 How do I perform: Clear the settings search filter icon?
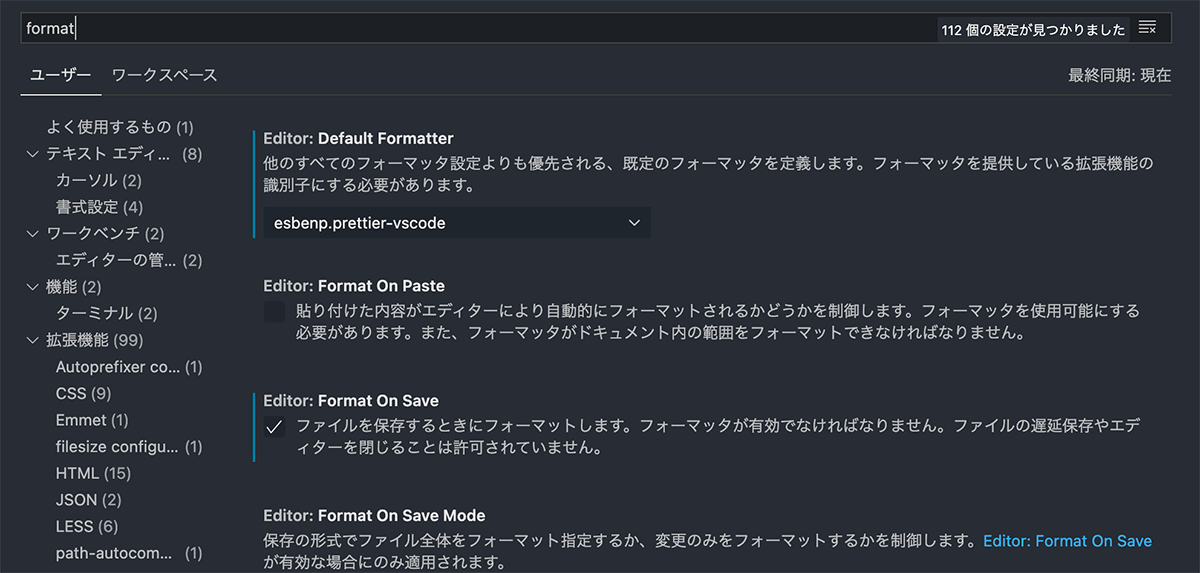coord(1147,28)
